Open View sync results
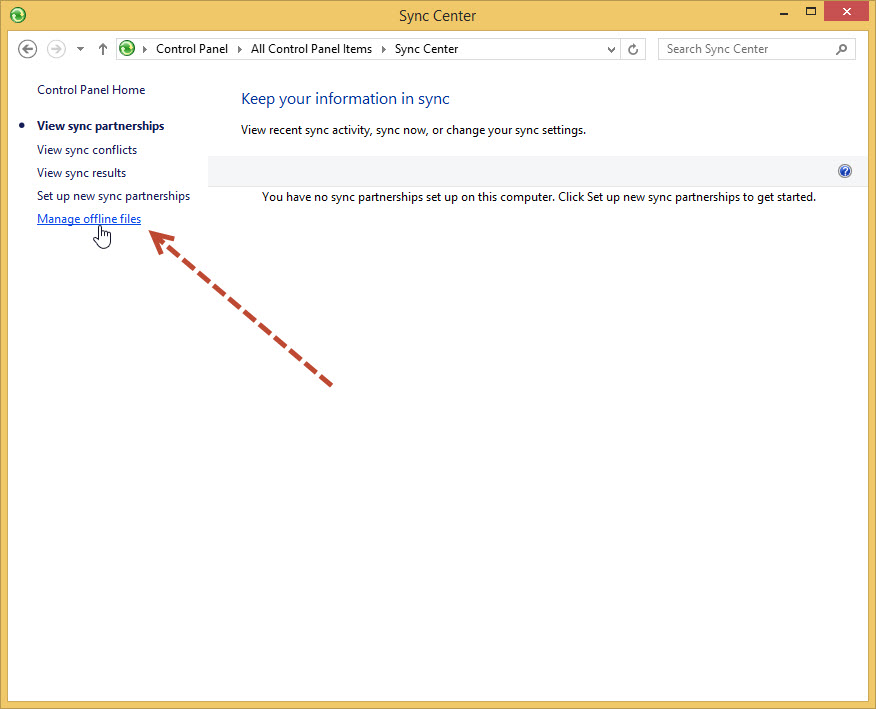 pyautogui.click(x=81, y=172)
